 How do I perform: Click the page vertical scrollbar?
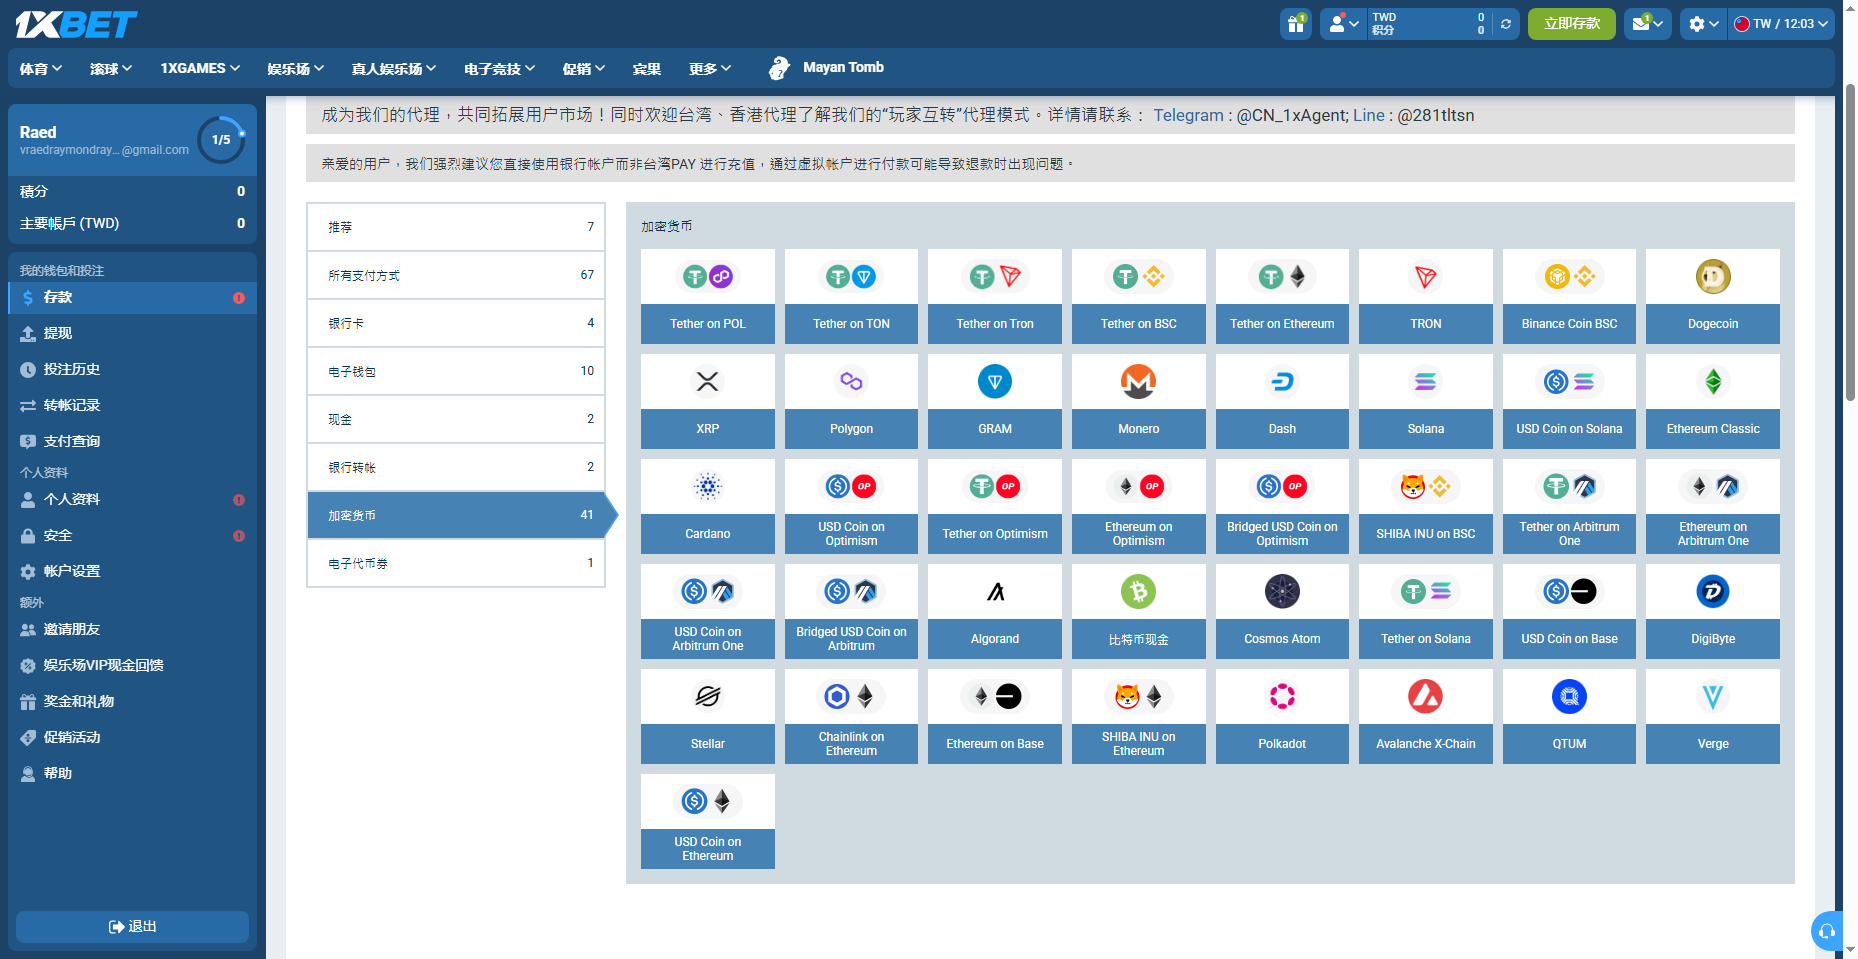pyautogui.click(x=1850, y=243)
